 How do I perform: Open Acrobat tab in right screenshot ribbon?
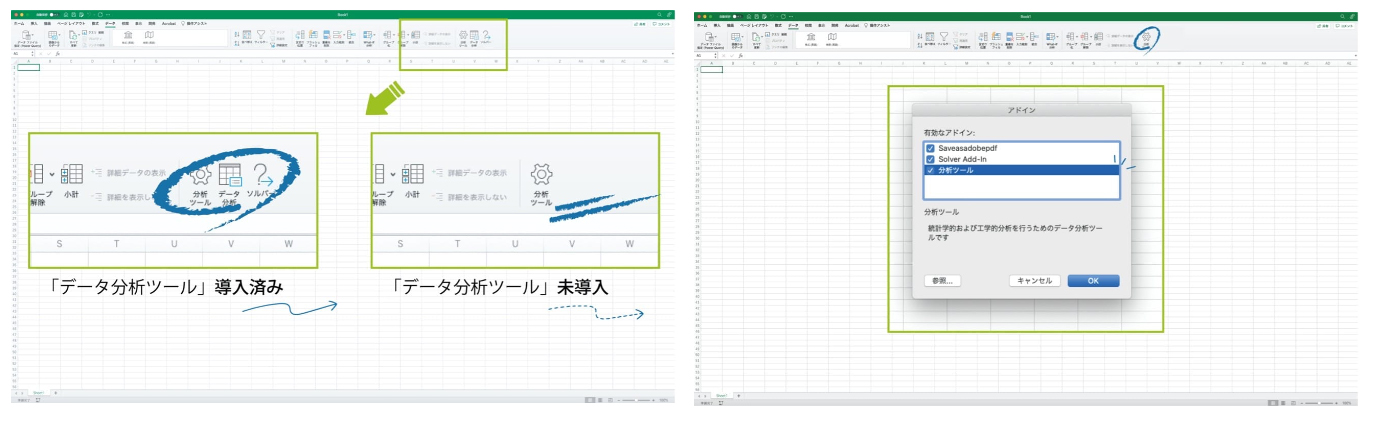point(851,25)
